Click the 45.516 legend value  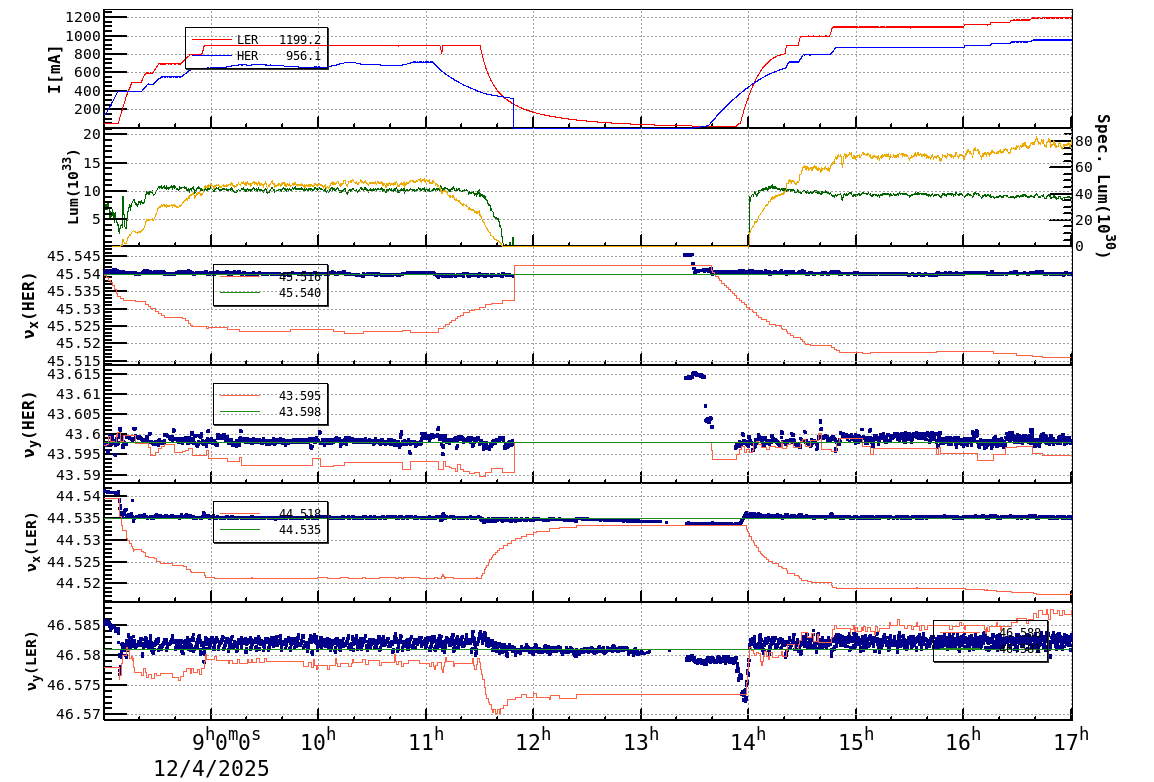(x=300, y=277)
